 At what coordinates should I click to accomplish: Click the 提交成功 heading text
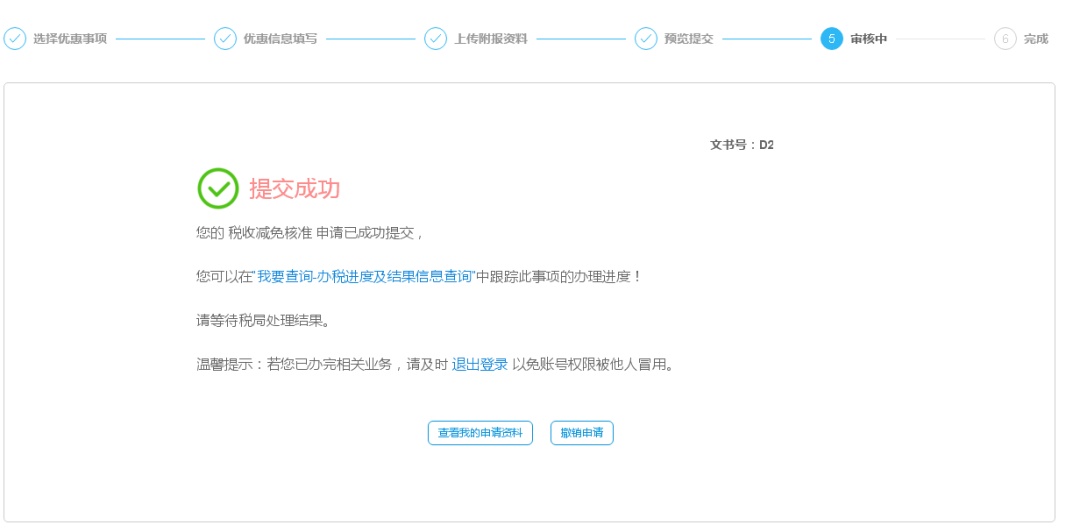pyautogui.click(x=295, y=189)
